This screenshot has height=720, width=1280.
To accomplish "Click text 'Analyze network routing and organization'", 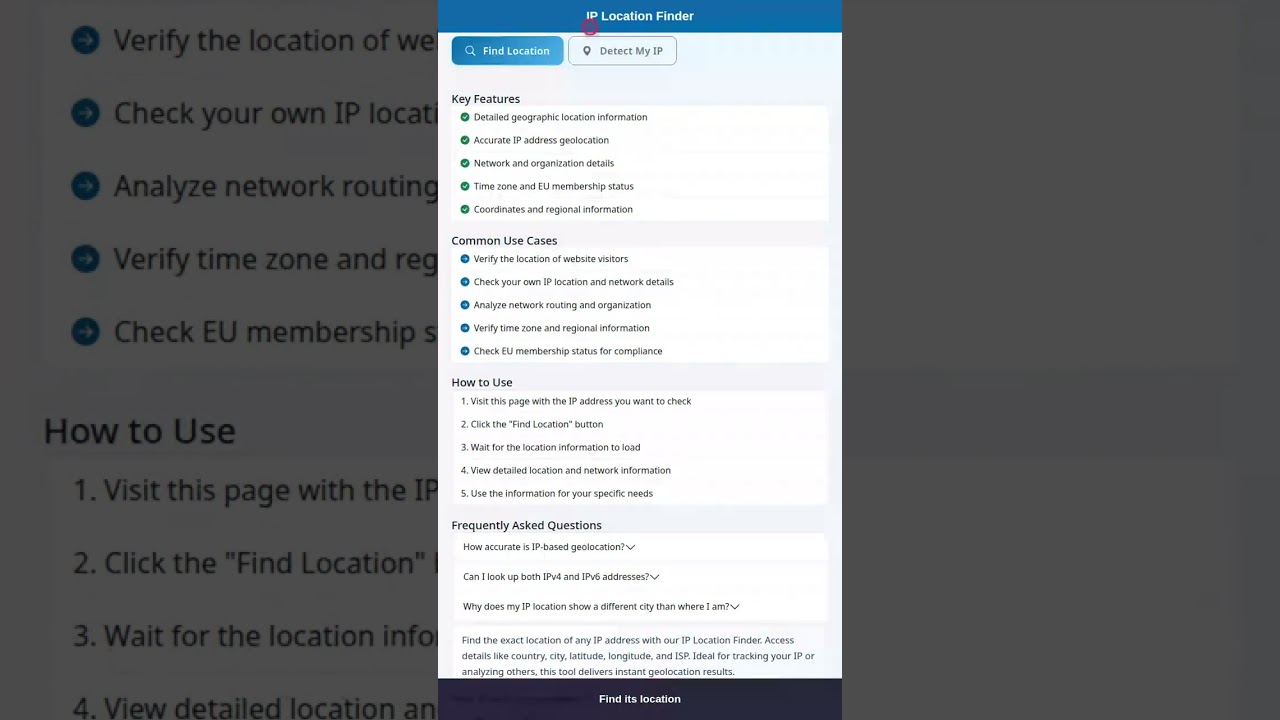I will (x=562, y=305).
